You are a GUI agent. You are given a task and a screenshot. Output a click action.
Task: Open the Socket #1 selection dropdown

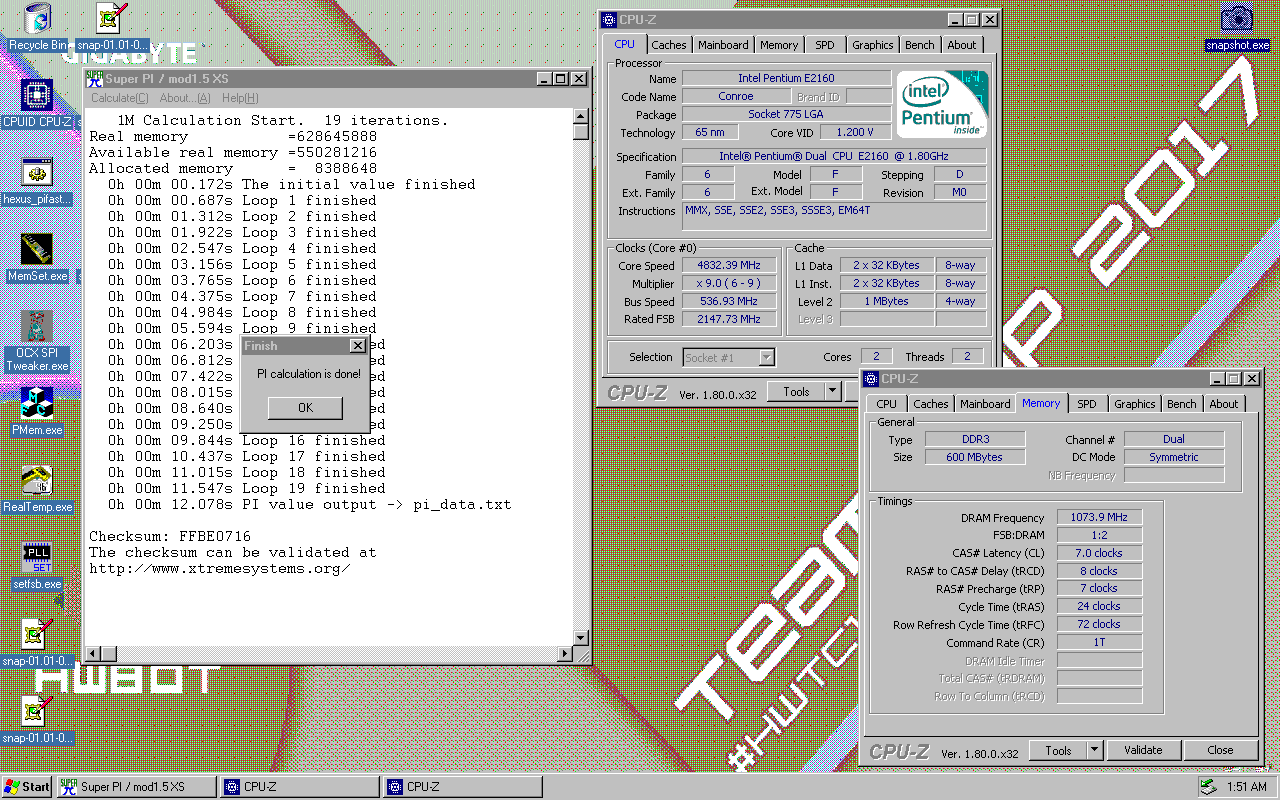tap(729, 357)
